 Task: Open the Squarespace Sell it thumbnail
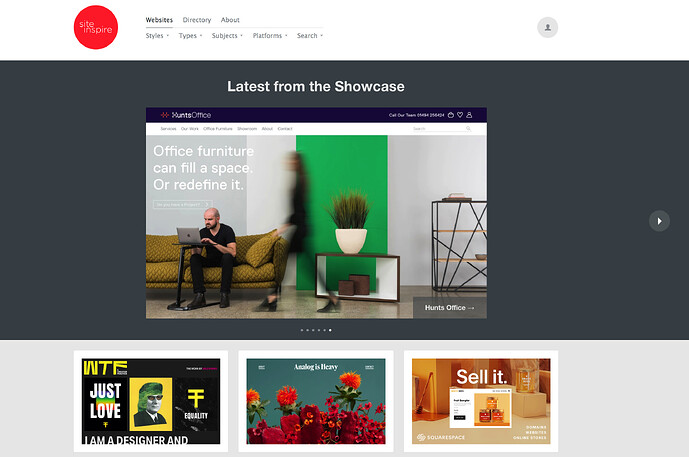(481, 401)
